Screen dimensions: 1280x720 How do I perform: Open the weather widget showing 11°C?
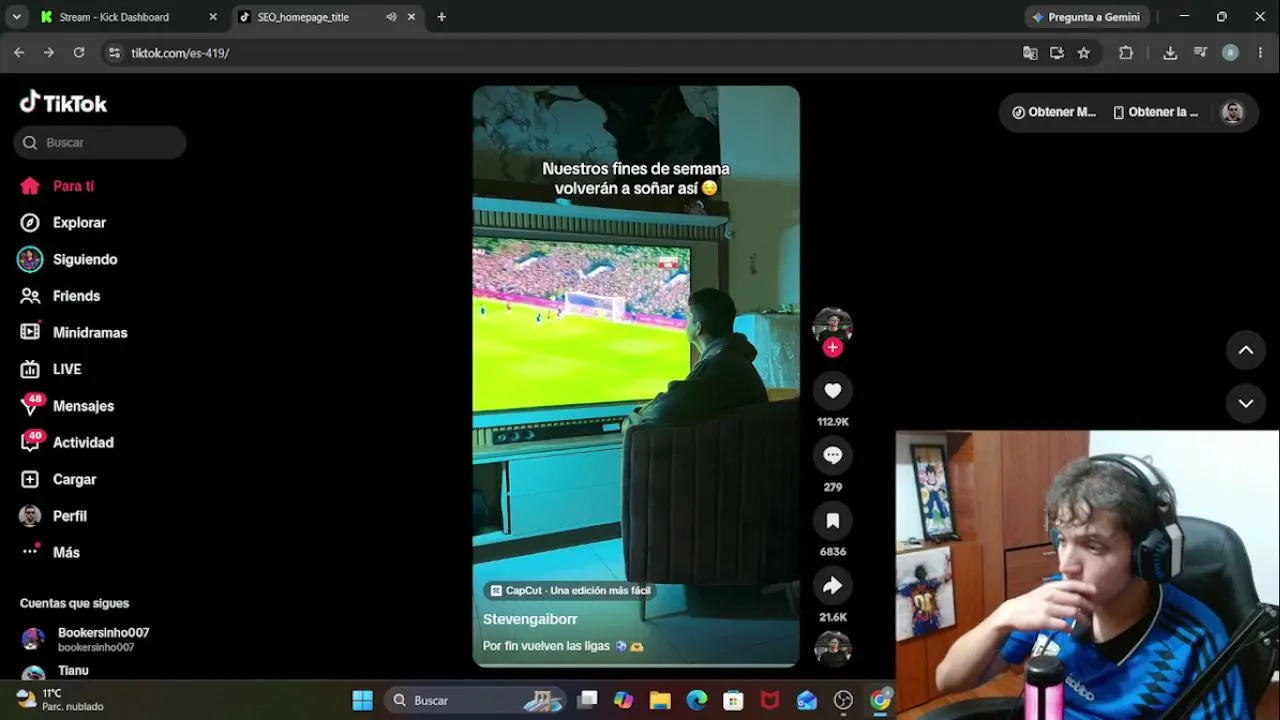tap(61, 700)
